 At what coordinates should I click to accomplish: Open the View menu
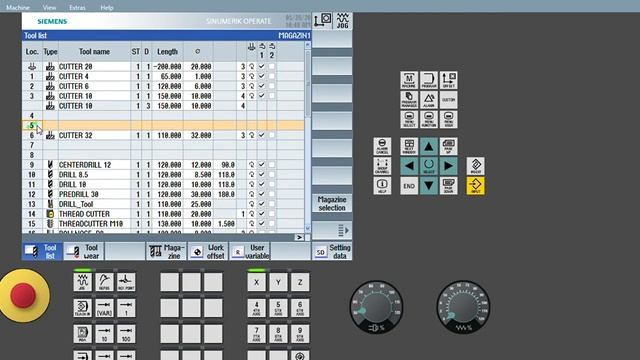[49, 7]
